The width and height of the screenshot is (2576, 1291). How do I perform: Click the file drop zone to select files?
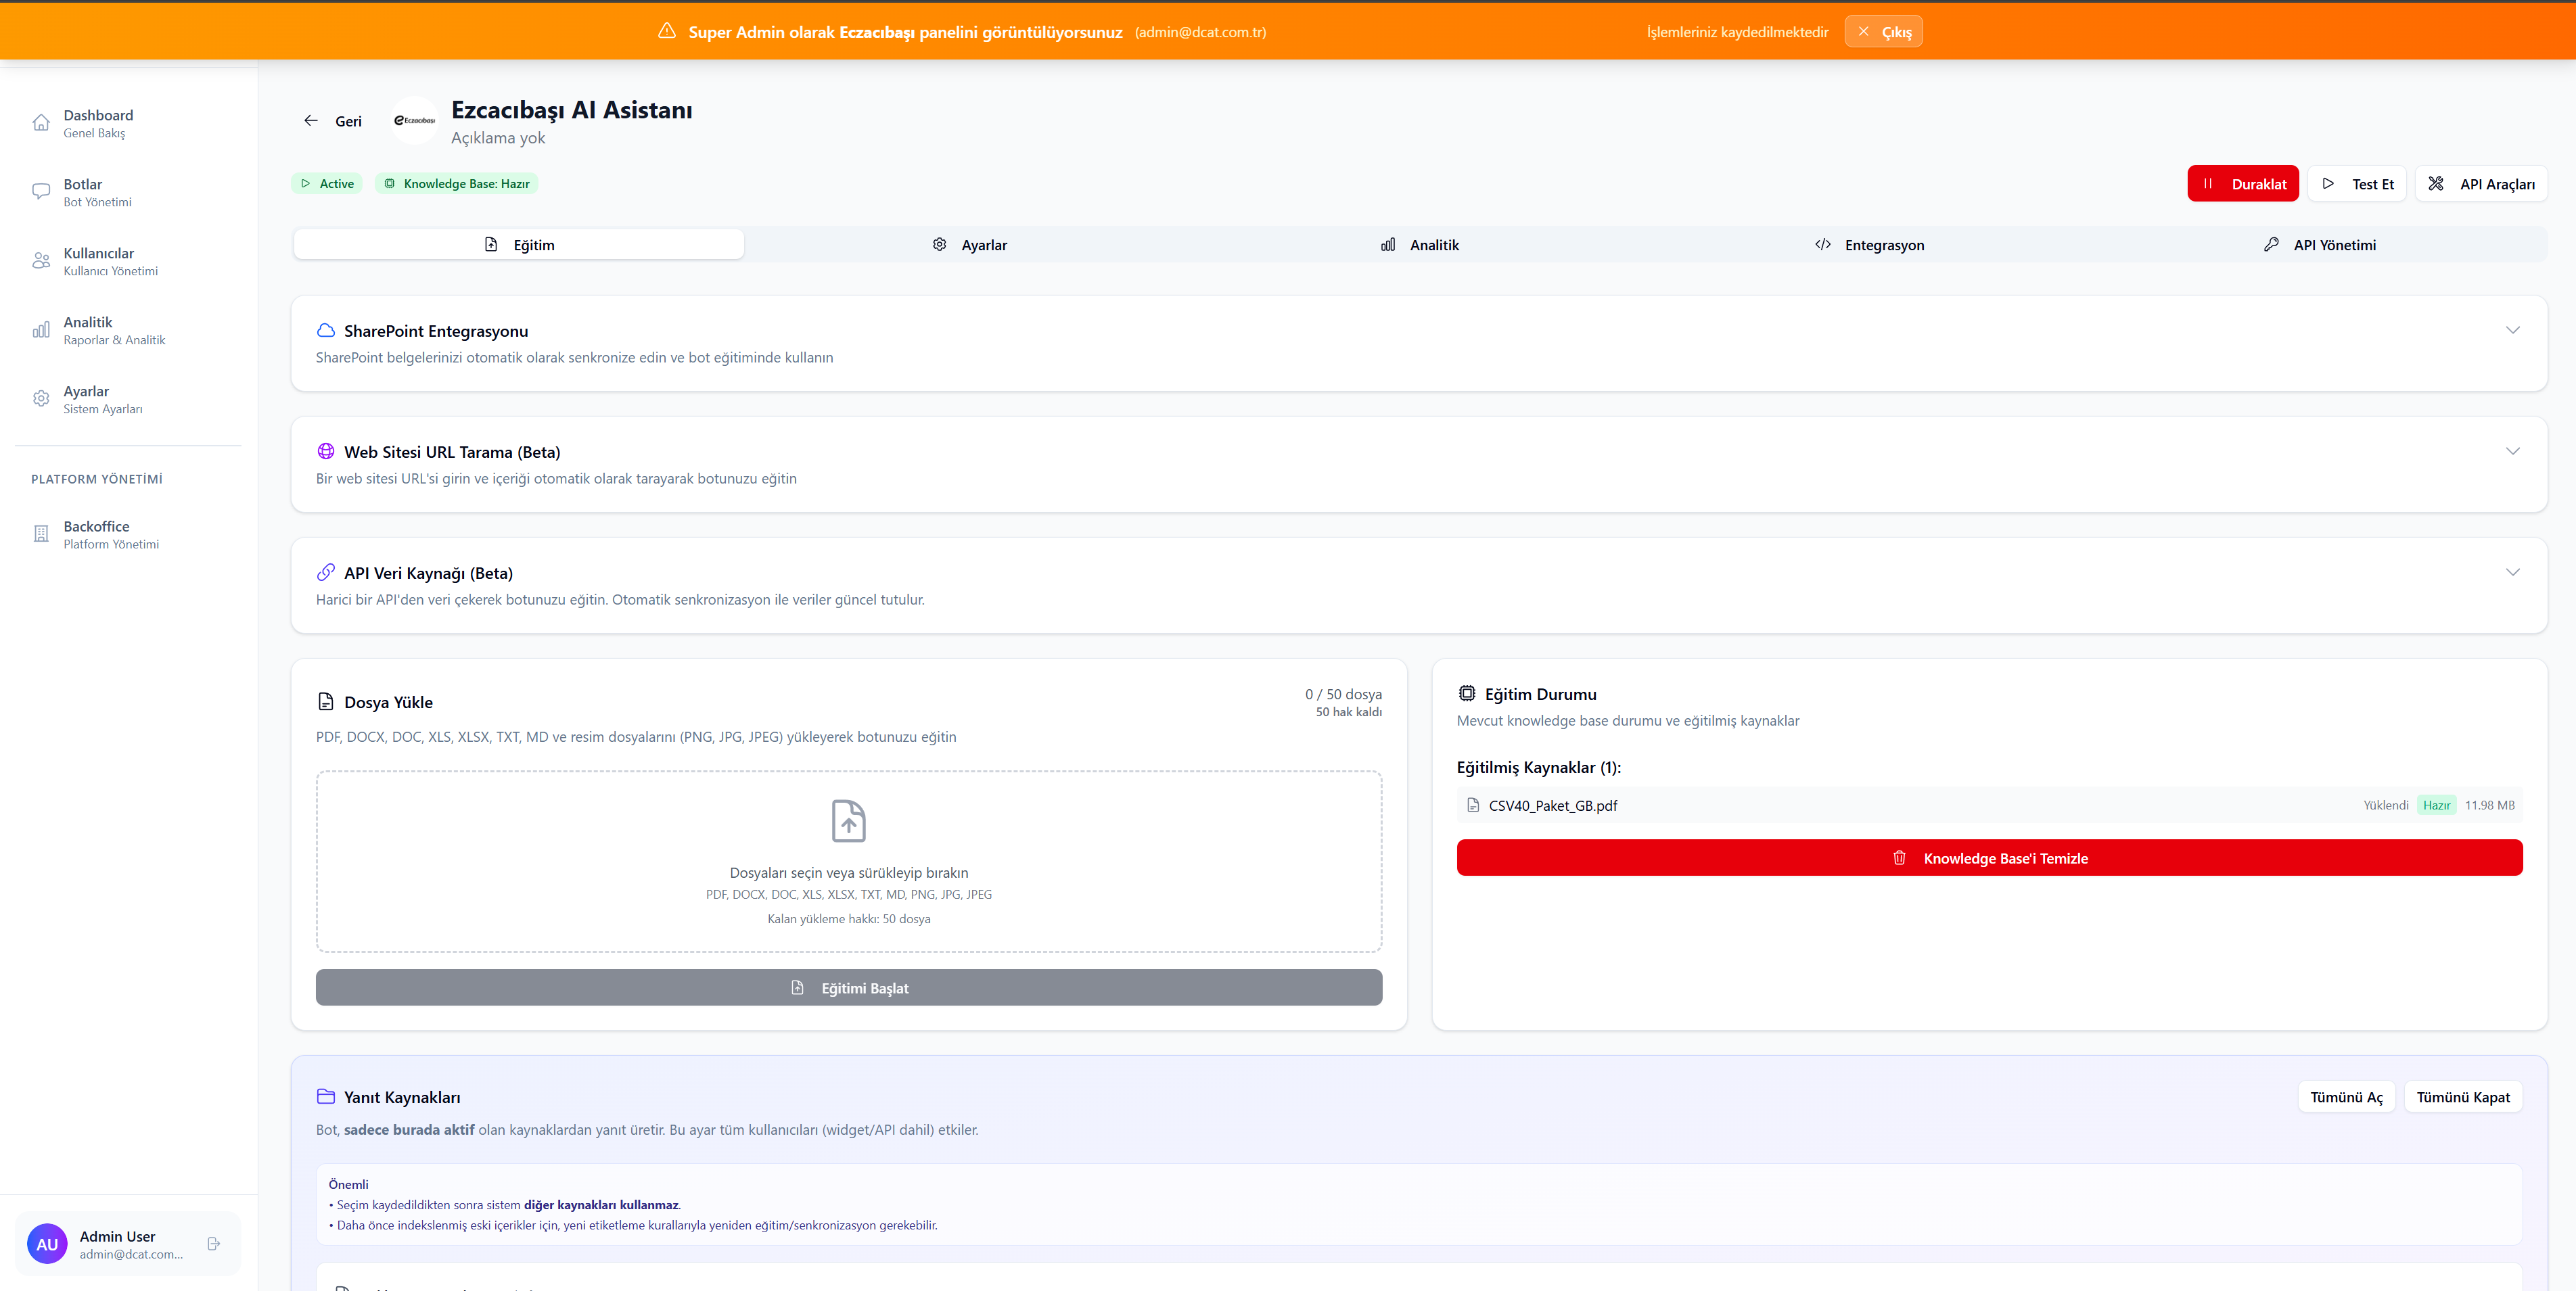[849, 861]
